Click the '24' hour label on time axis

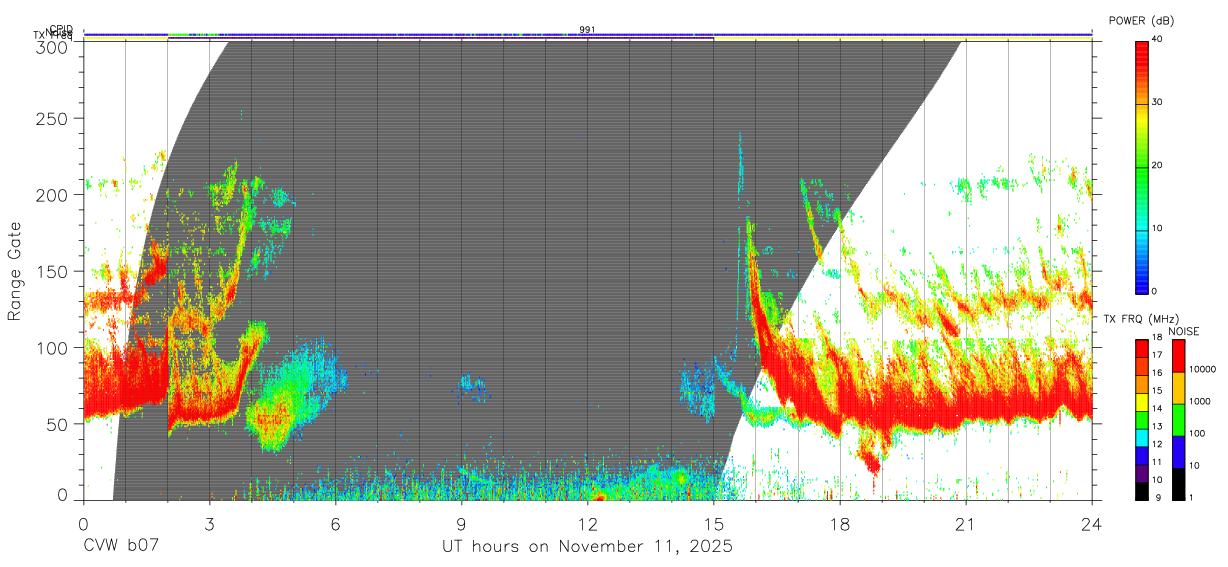pos(1092,523)
